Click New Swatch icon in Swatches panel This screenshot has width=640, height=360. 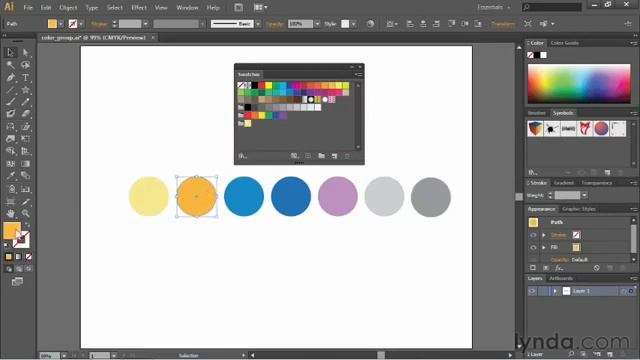pyautogui.click(x=334, y=156)
